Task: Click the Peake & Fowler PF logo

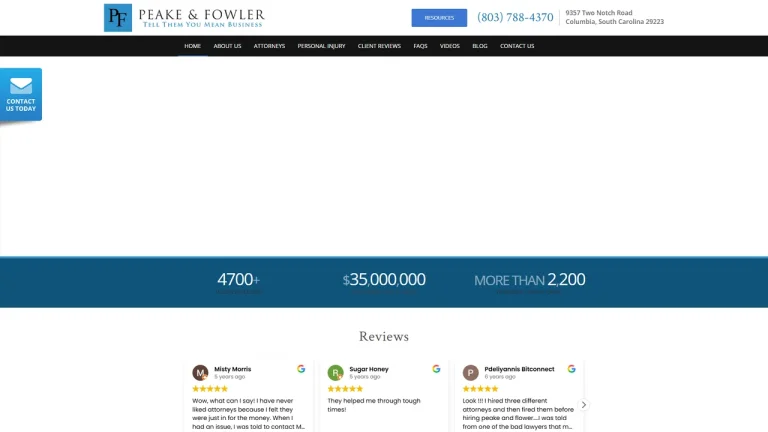Action: point(118,18)
